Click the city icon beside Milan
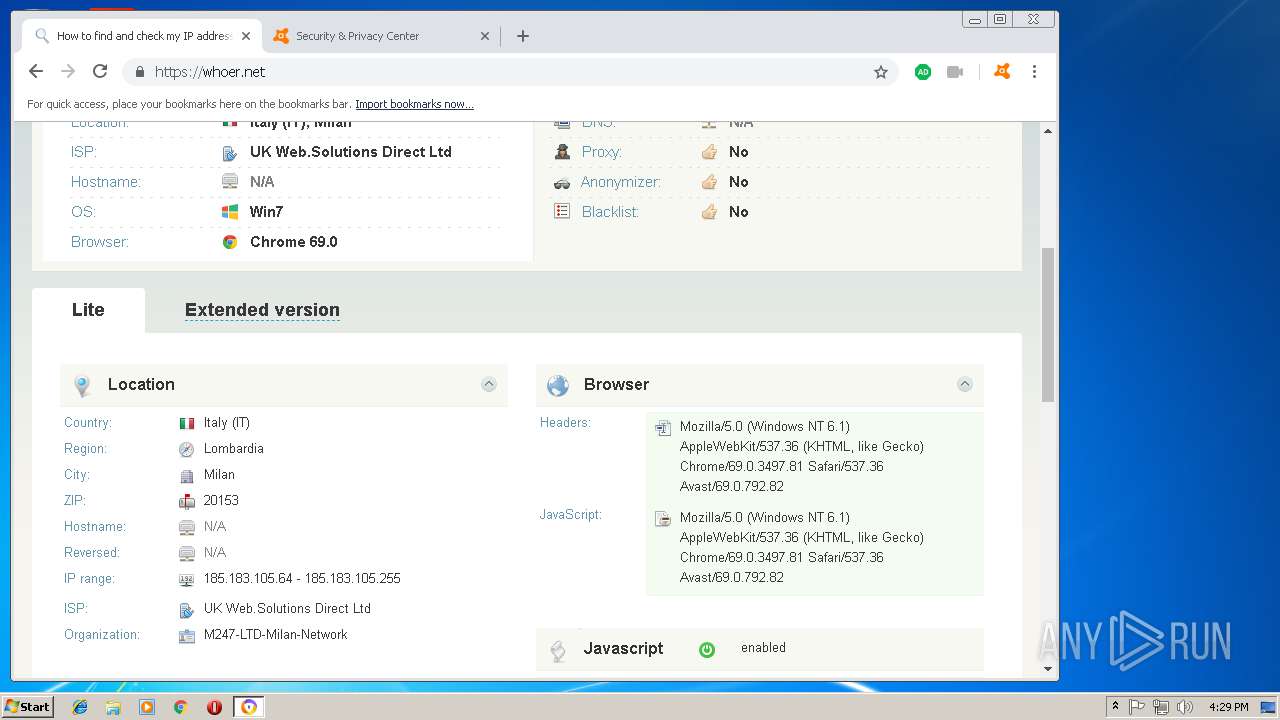Image resolution: width=1280 pixels, height=720 pixels. coord(186,476)
